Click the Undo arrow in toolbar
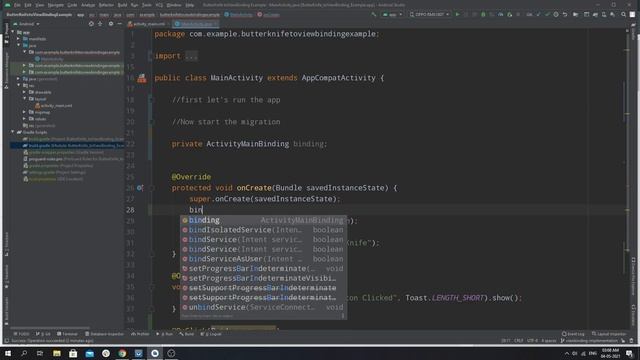640x360 pixels. [x=565, y=14]
